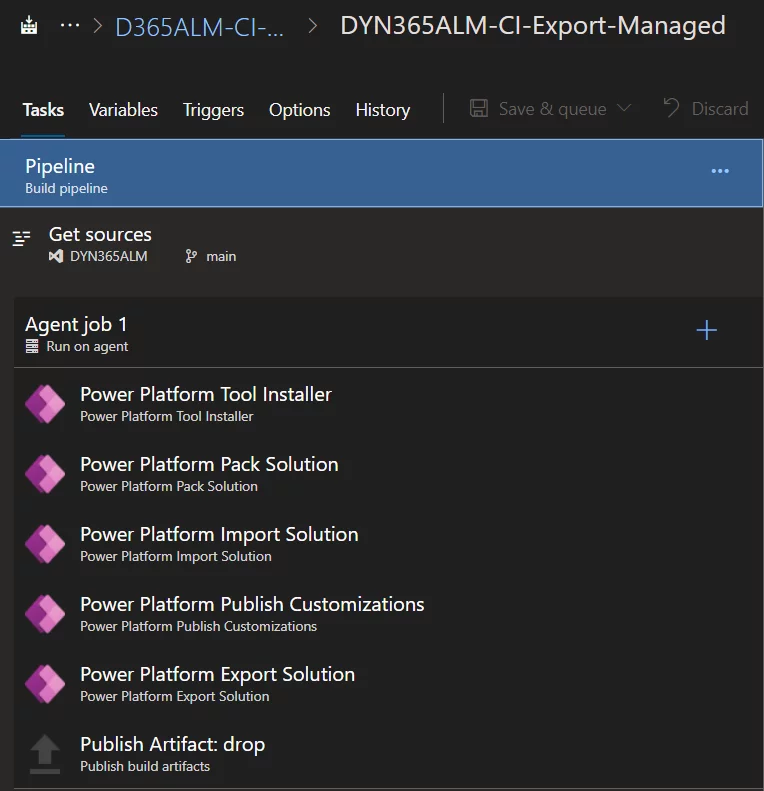Click the Build pipeline subtitle text
This screenshot has width=764, height=791.
[x=66, y=188]
